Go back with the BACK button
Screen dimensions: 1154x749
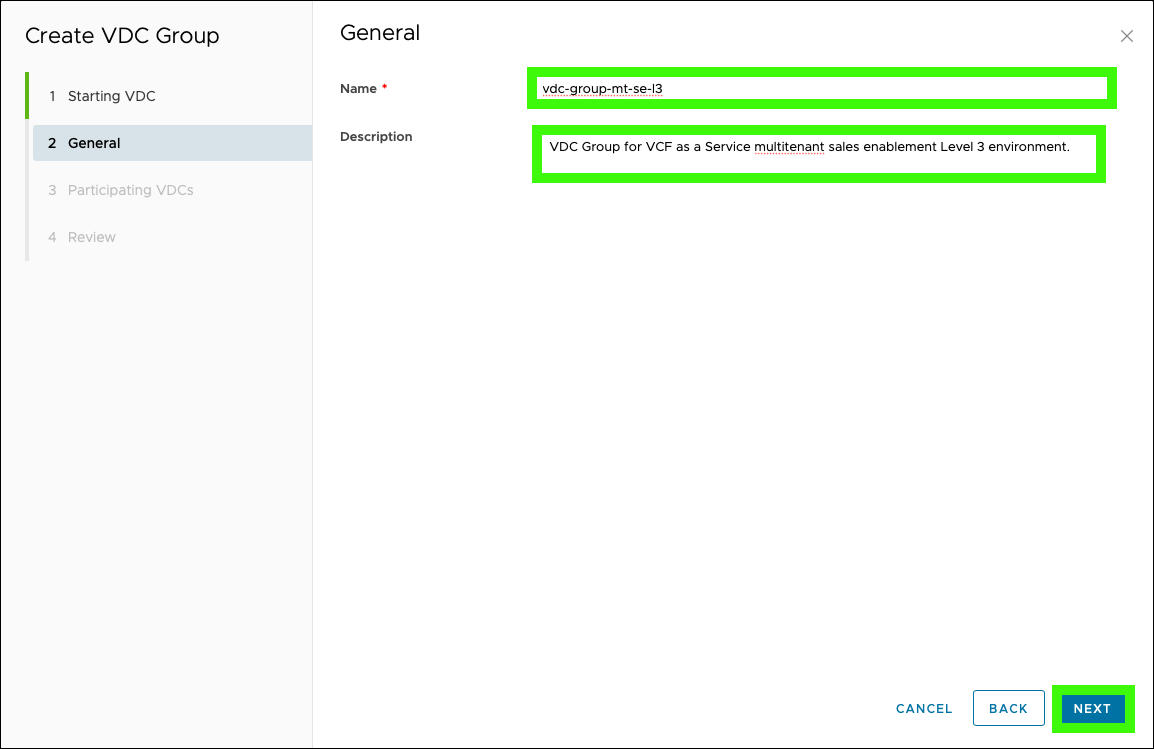(x=1008, y=709)
